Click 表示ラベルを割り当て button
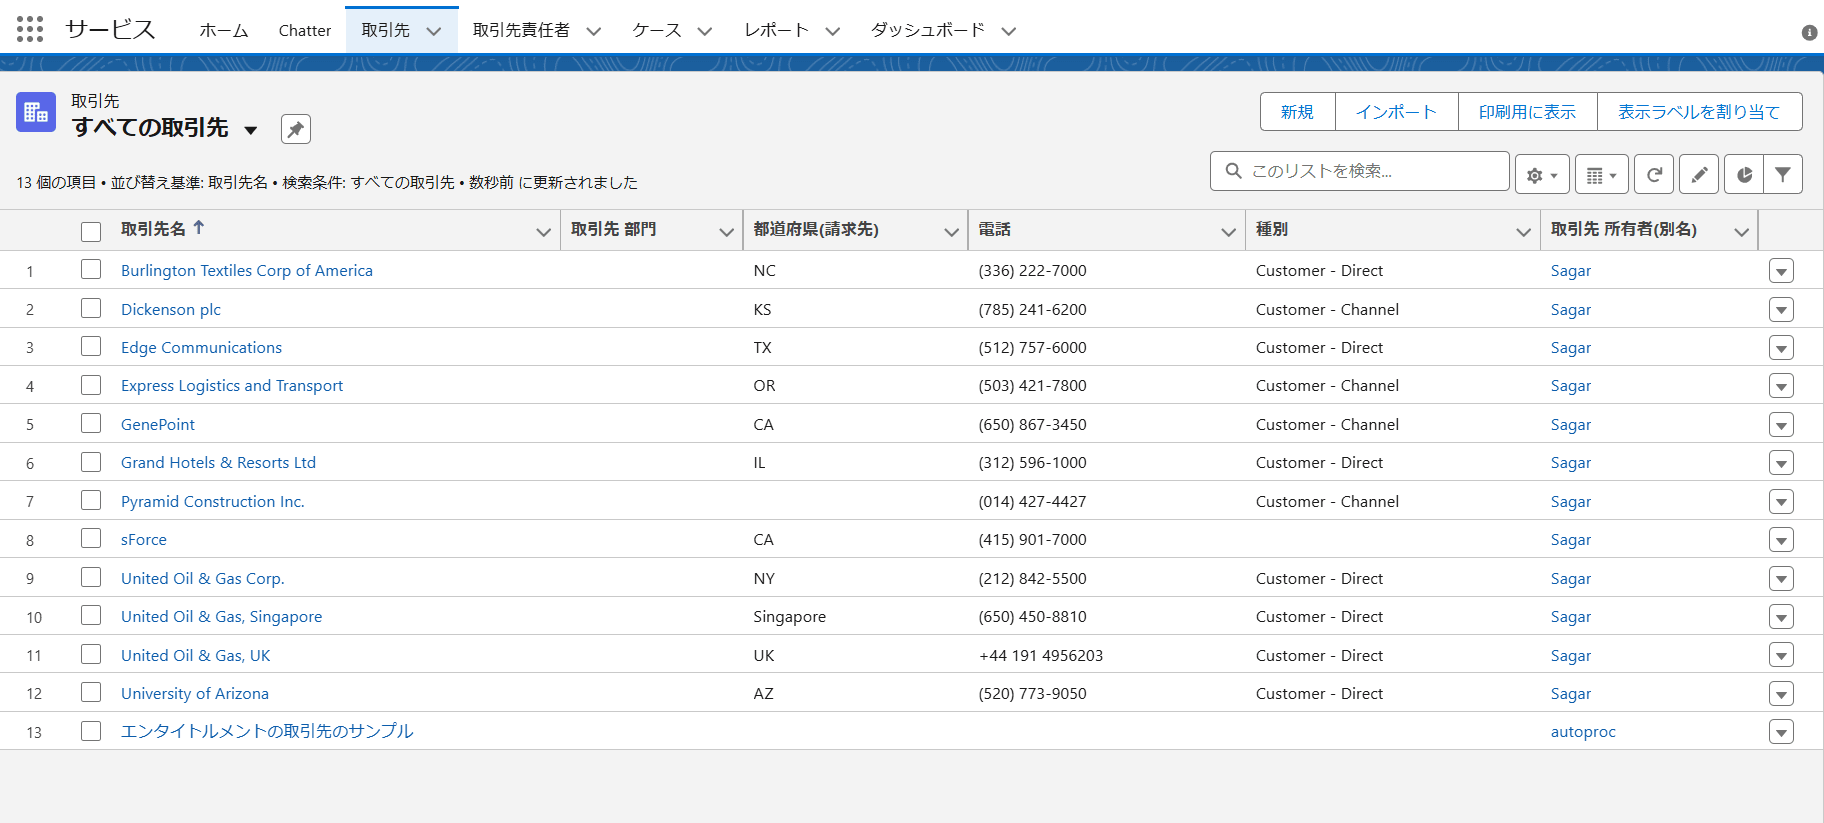The height and width of the screenshot is (823, 1824). tap(1699, 112)
